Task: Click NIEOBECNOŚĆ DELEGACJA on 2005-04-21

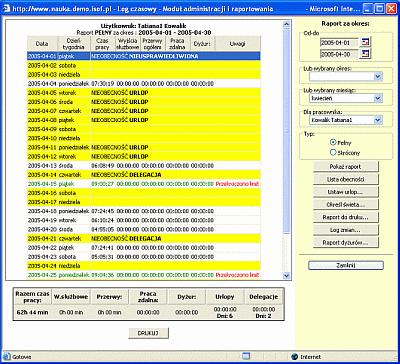Action: coord(126,239)
